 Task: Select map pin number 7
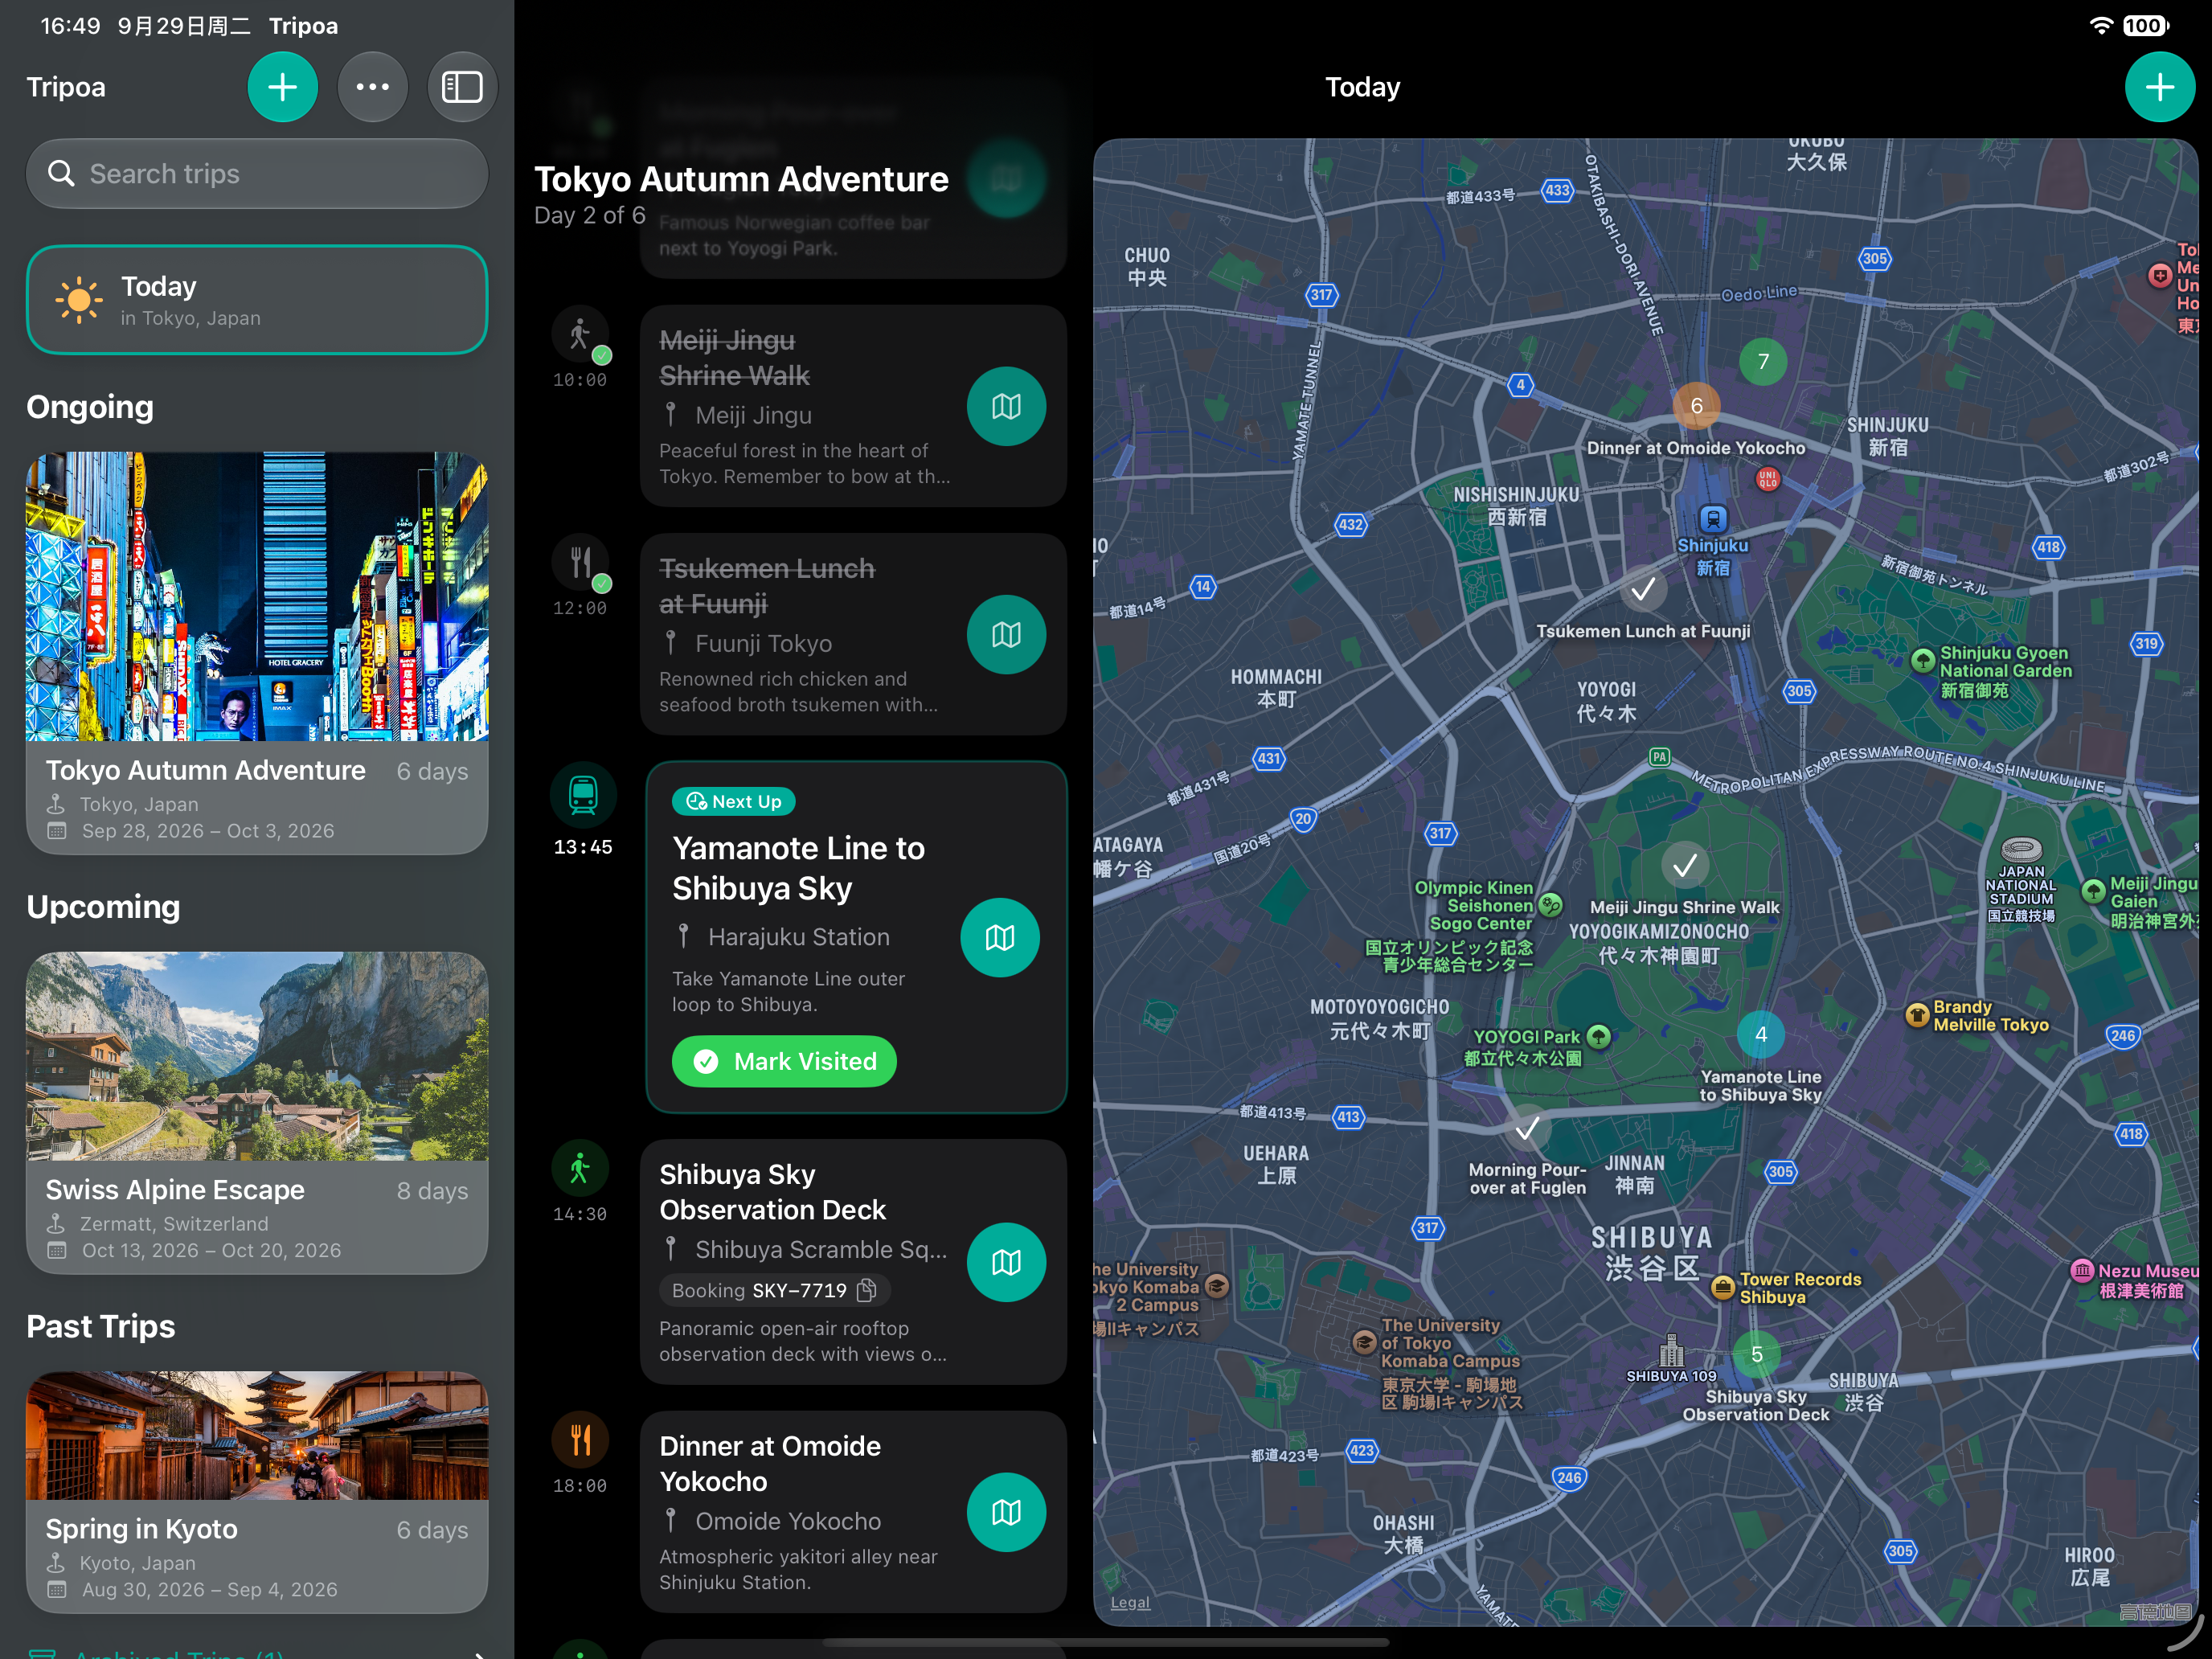point(1763,362)
